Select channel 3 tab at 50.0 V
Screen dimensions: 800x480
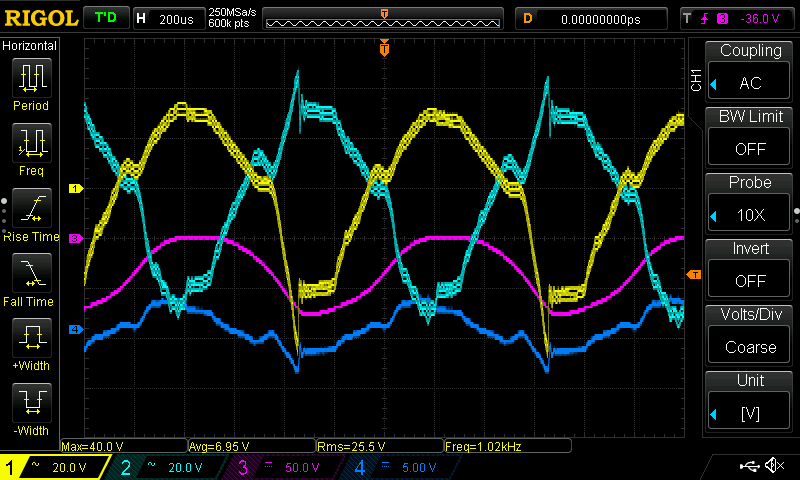pyautogui.click(x=287, y=467)
